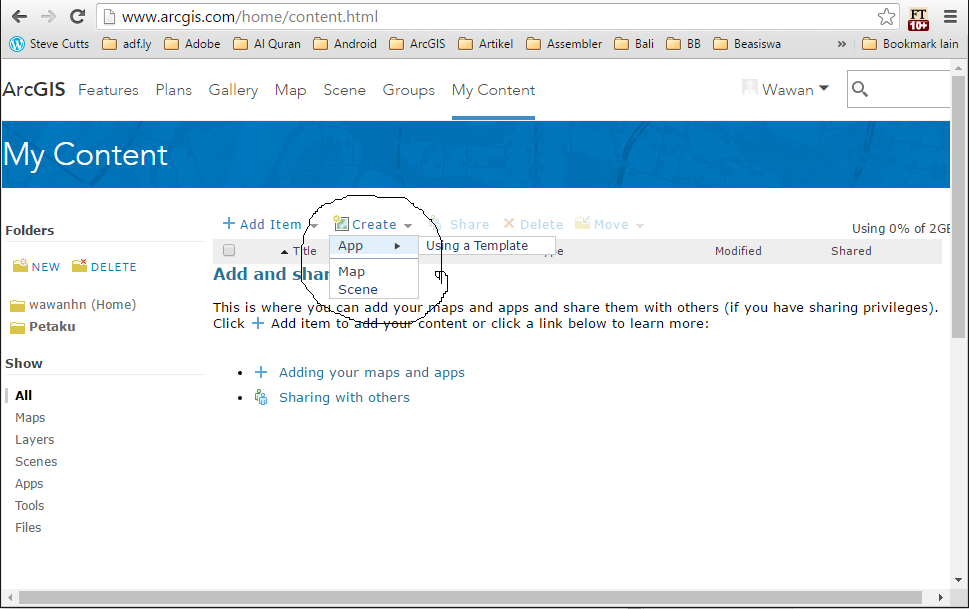Open the Beasiswa bookmark folder
Screen dimensions: 969x609
click(x=747, y=44)
